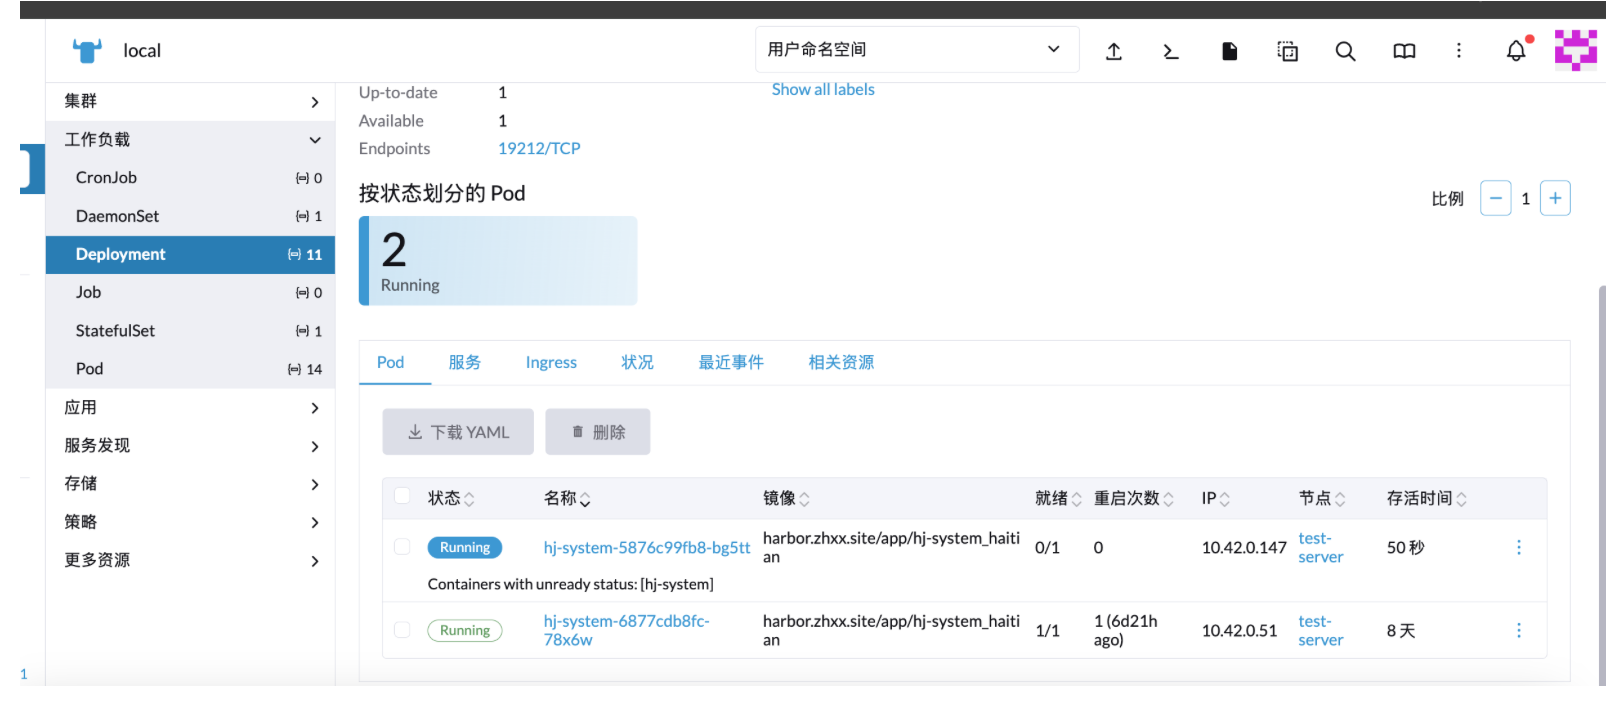The image size is (1606, 702).
Task: Open row actions menu for hj-system-5876c99fb8-bg5tt
Action: coord(1518,547)
